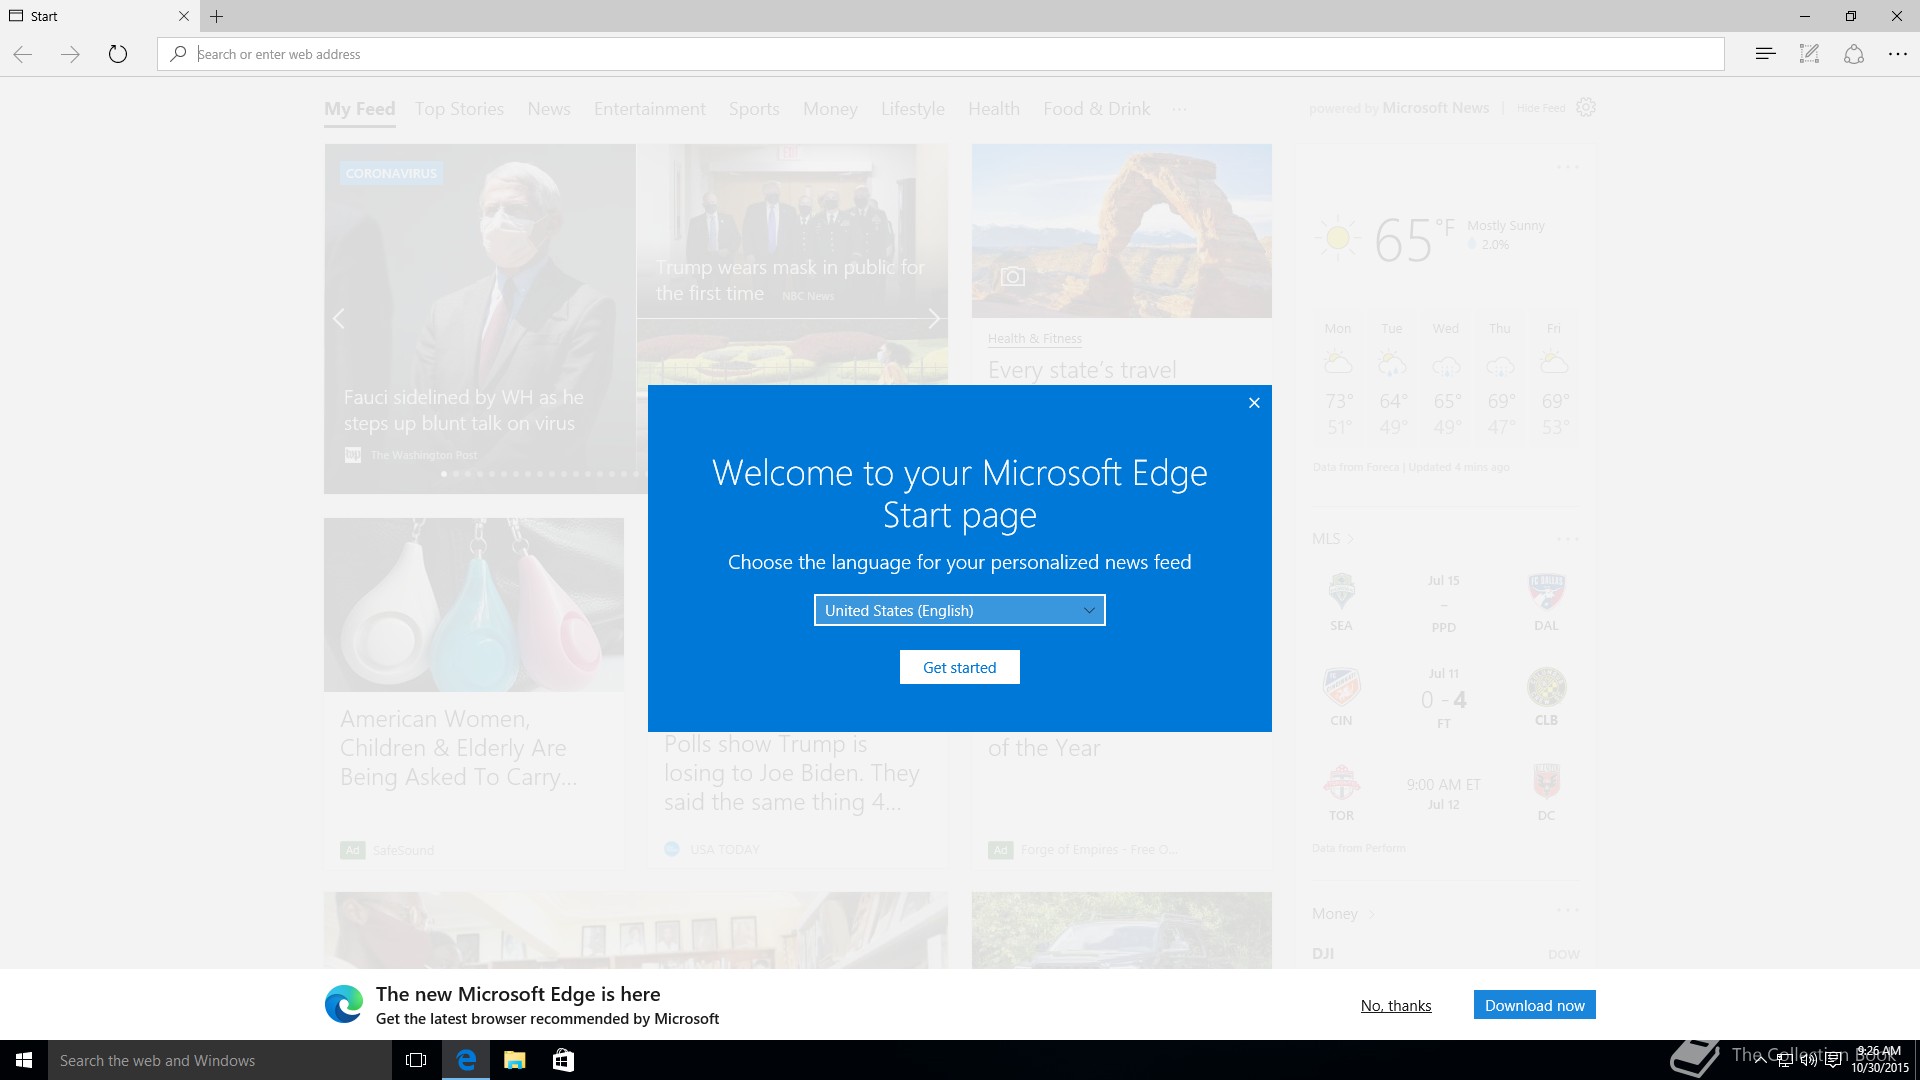Viewport: 1920px width, 1080px height.
Task: Open feed settings gear icon
Action: click(x=1586, y=107)
